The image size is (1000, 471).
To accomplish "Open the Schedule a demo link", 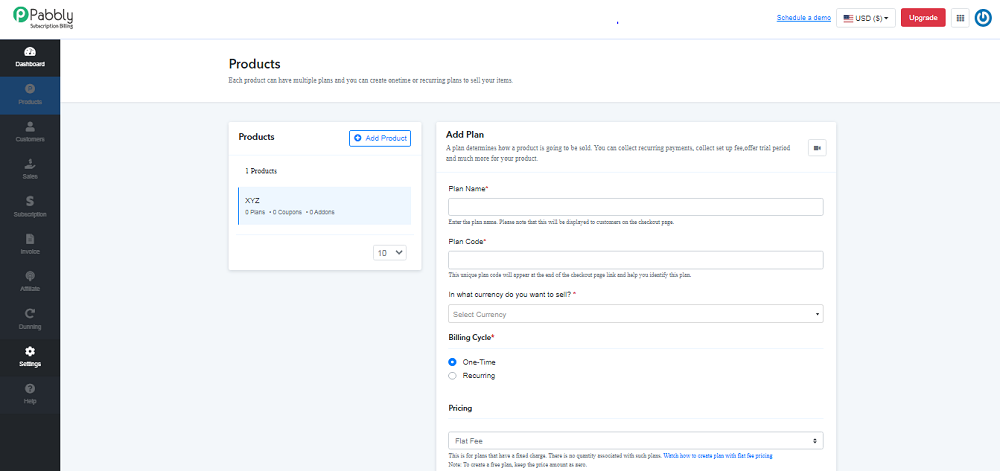I will (804, 18).
